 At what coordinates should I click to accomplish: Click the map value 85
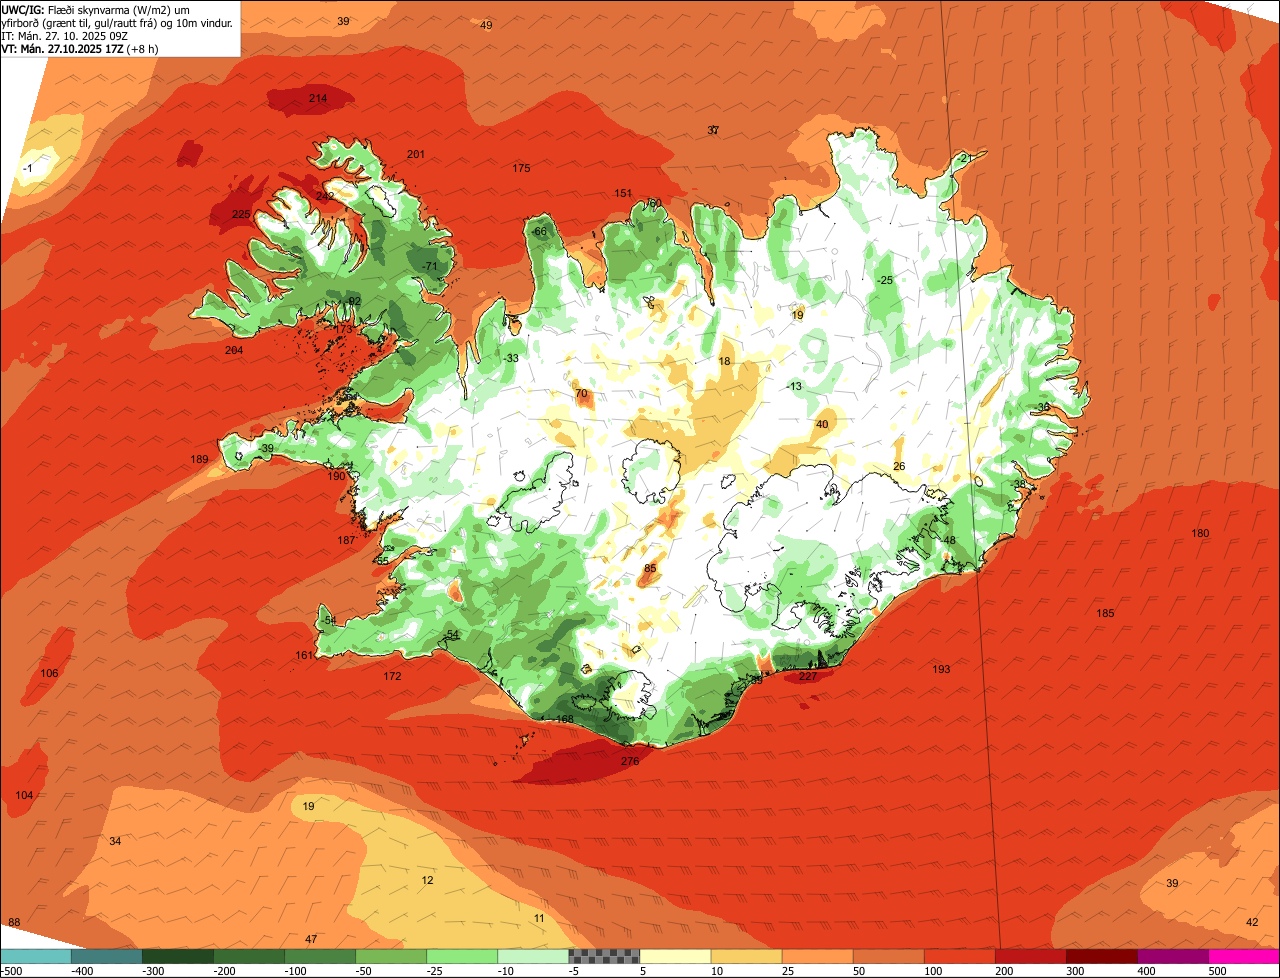pyautogui.click(x=650, y=569)
